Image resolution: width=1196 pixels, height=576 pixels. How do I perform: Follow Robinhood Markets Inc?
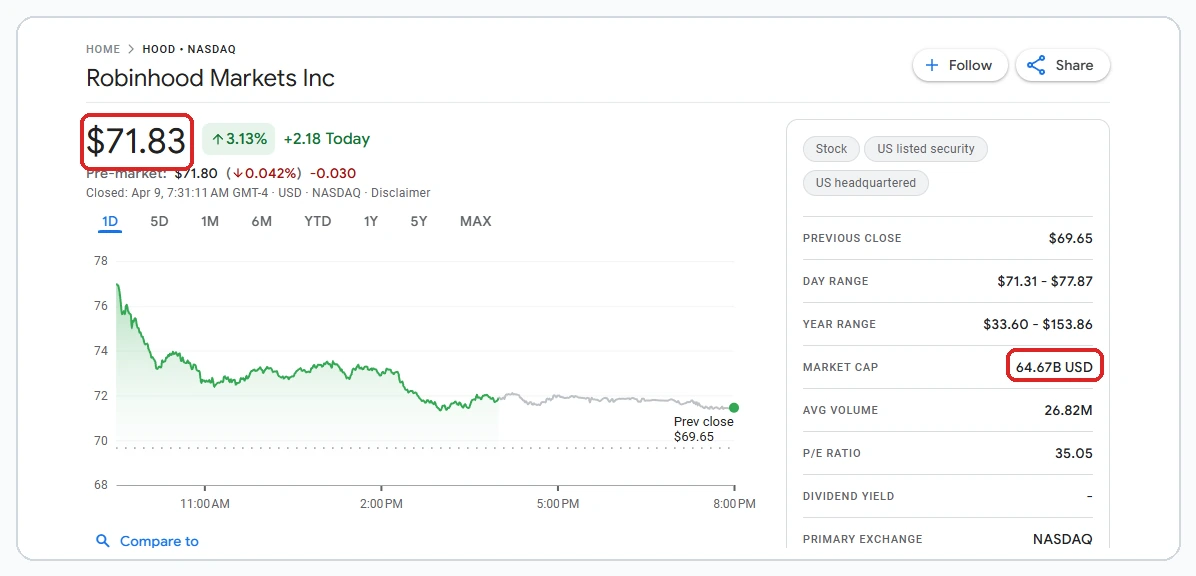(959, 64)
